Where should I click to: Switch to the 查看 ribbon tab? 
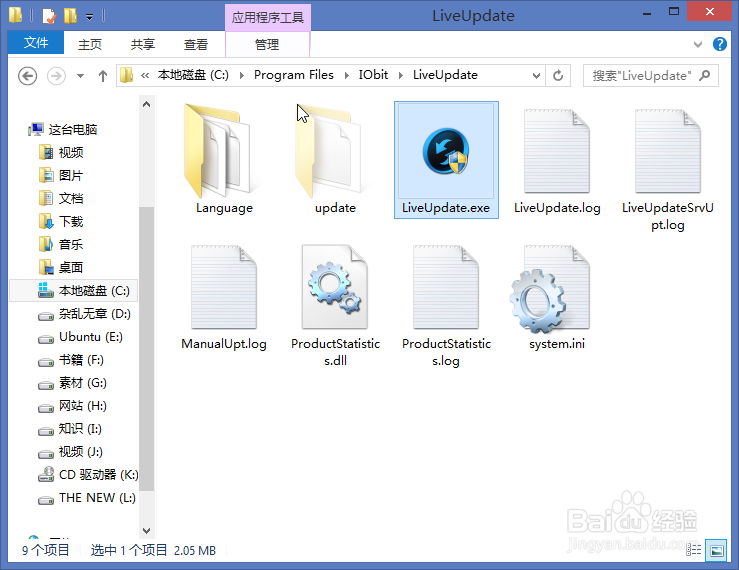[196, 44]
